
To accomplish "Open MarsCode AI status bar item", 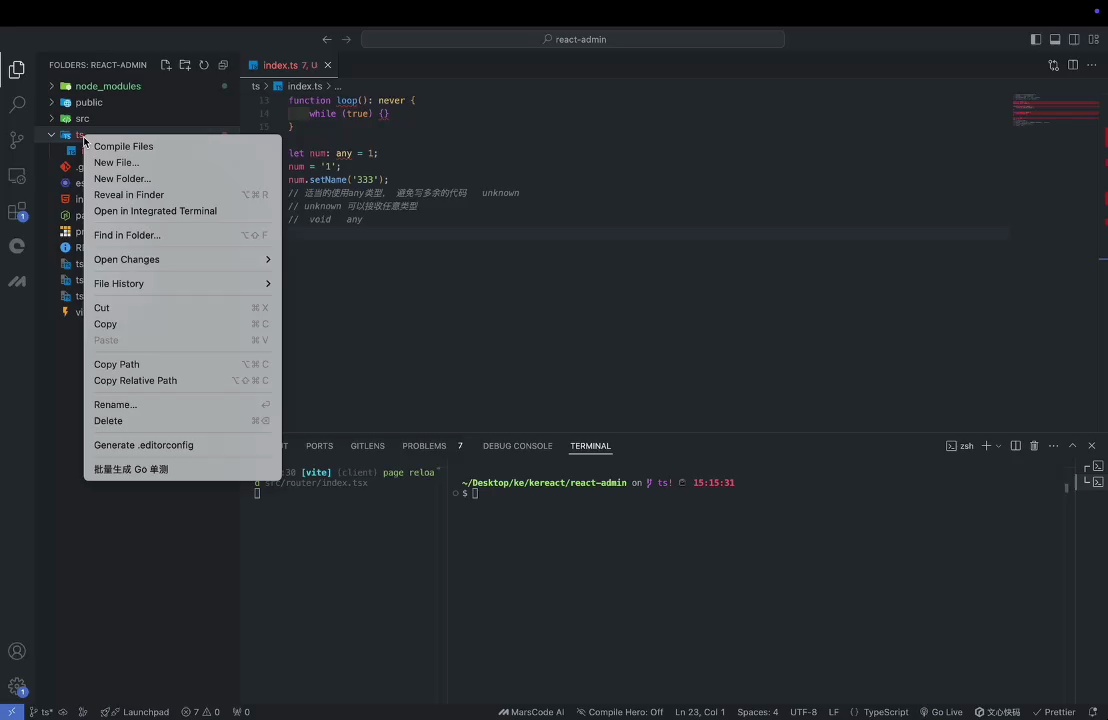I will [x=531, y=712].
